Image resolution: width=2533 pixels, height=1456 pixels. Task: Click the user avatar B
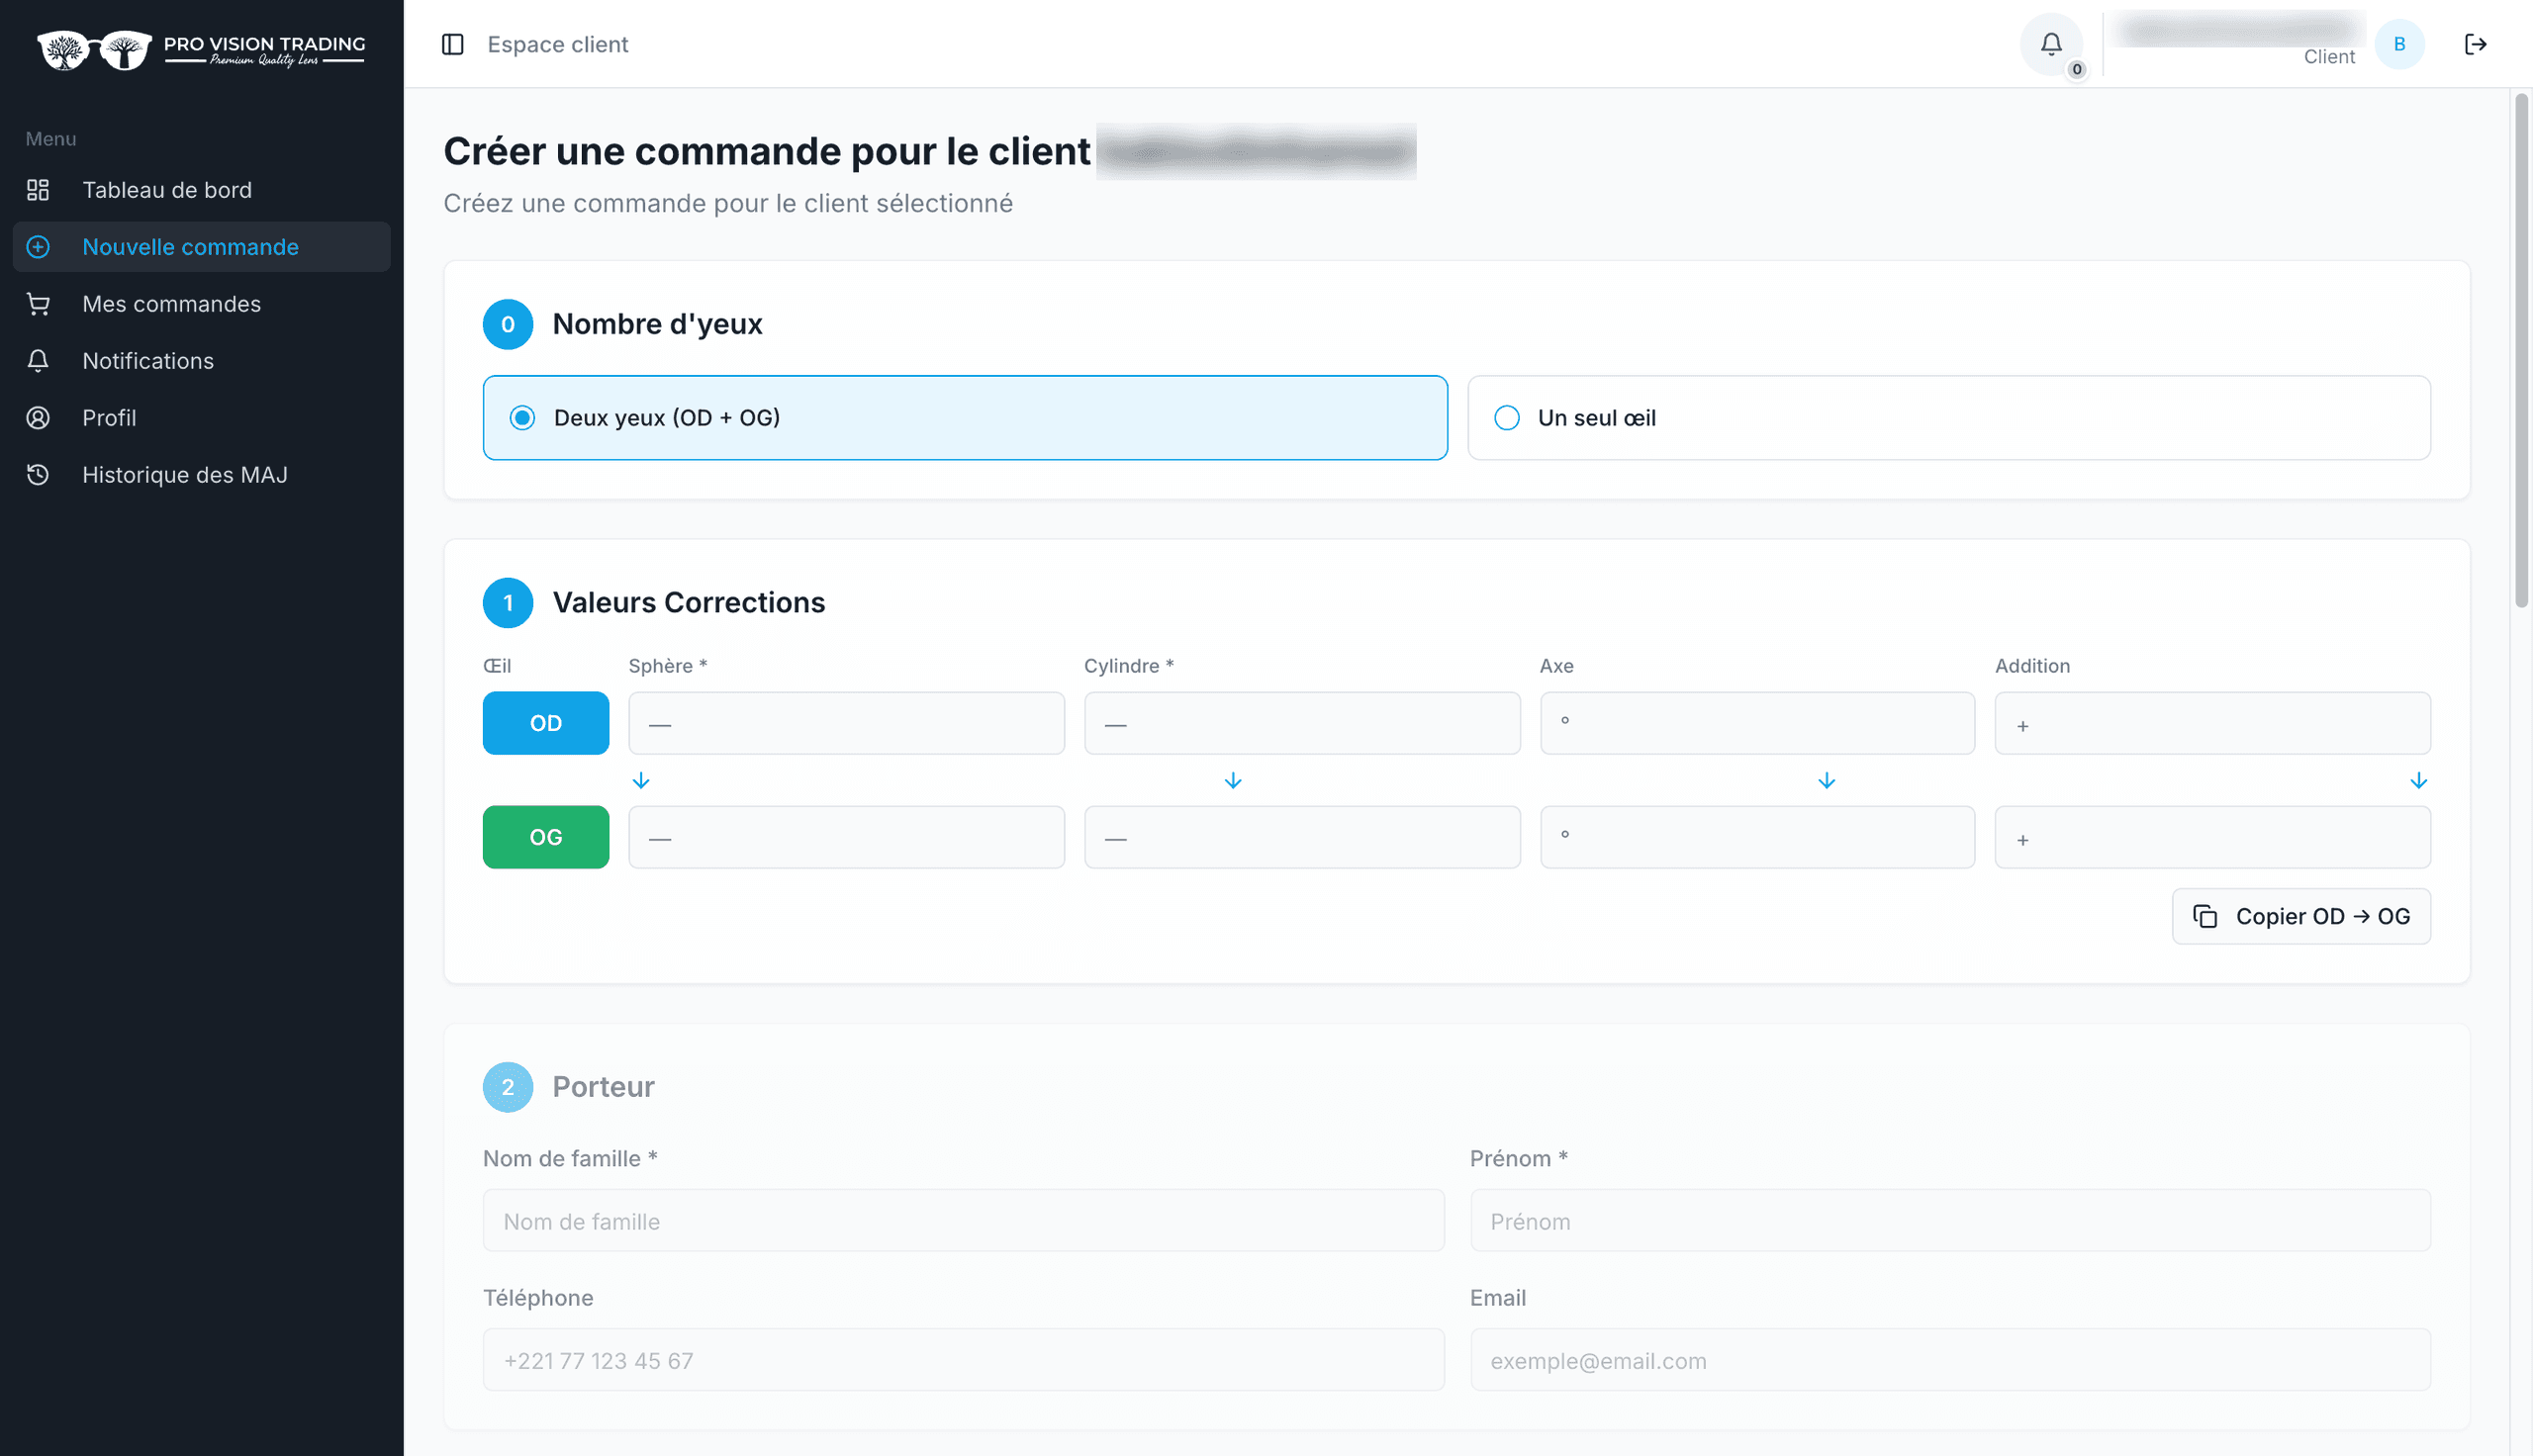[x=2399, y=44]
